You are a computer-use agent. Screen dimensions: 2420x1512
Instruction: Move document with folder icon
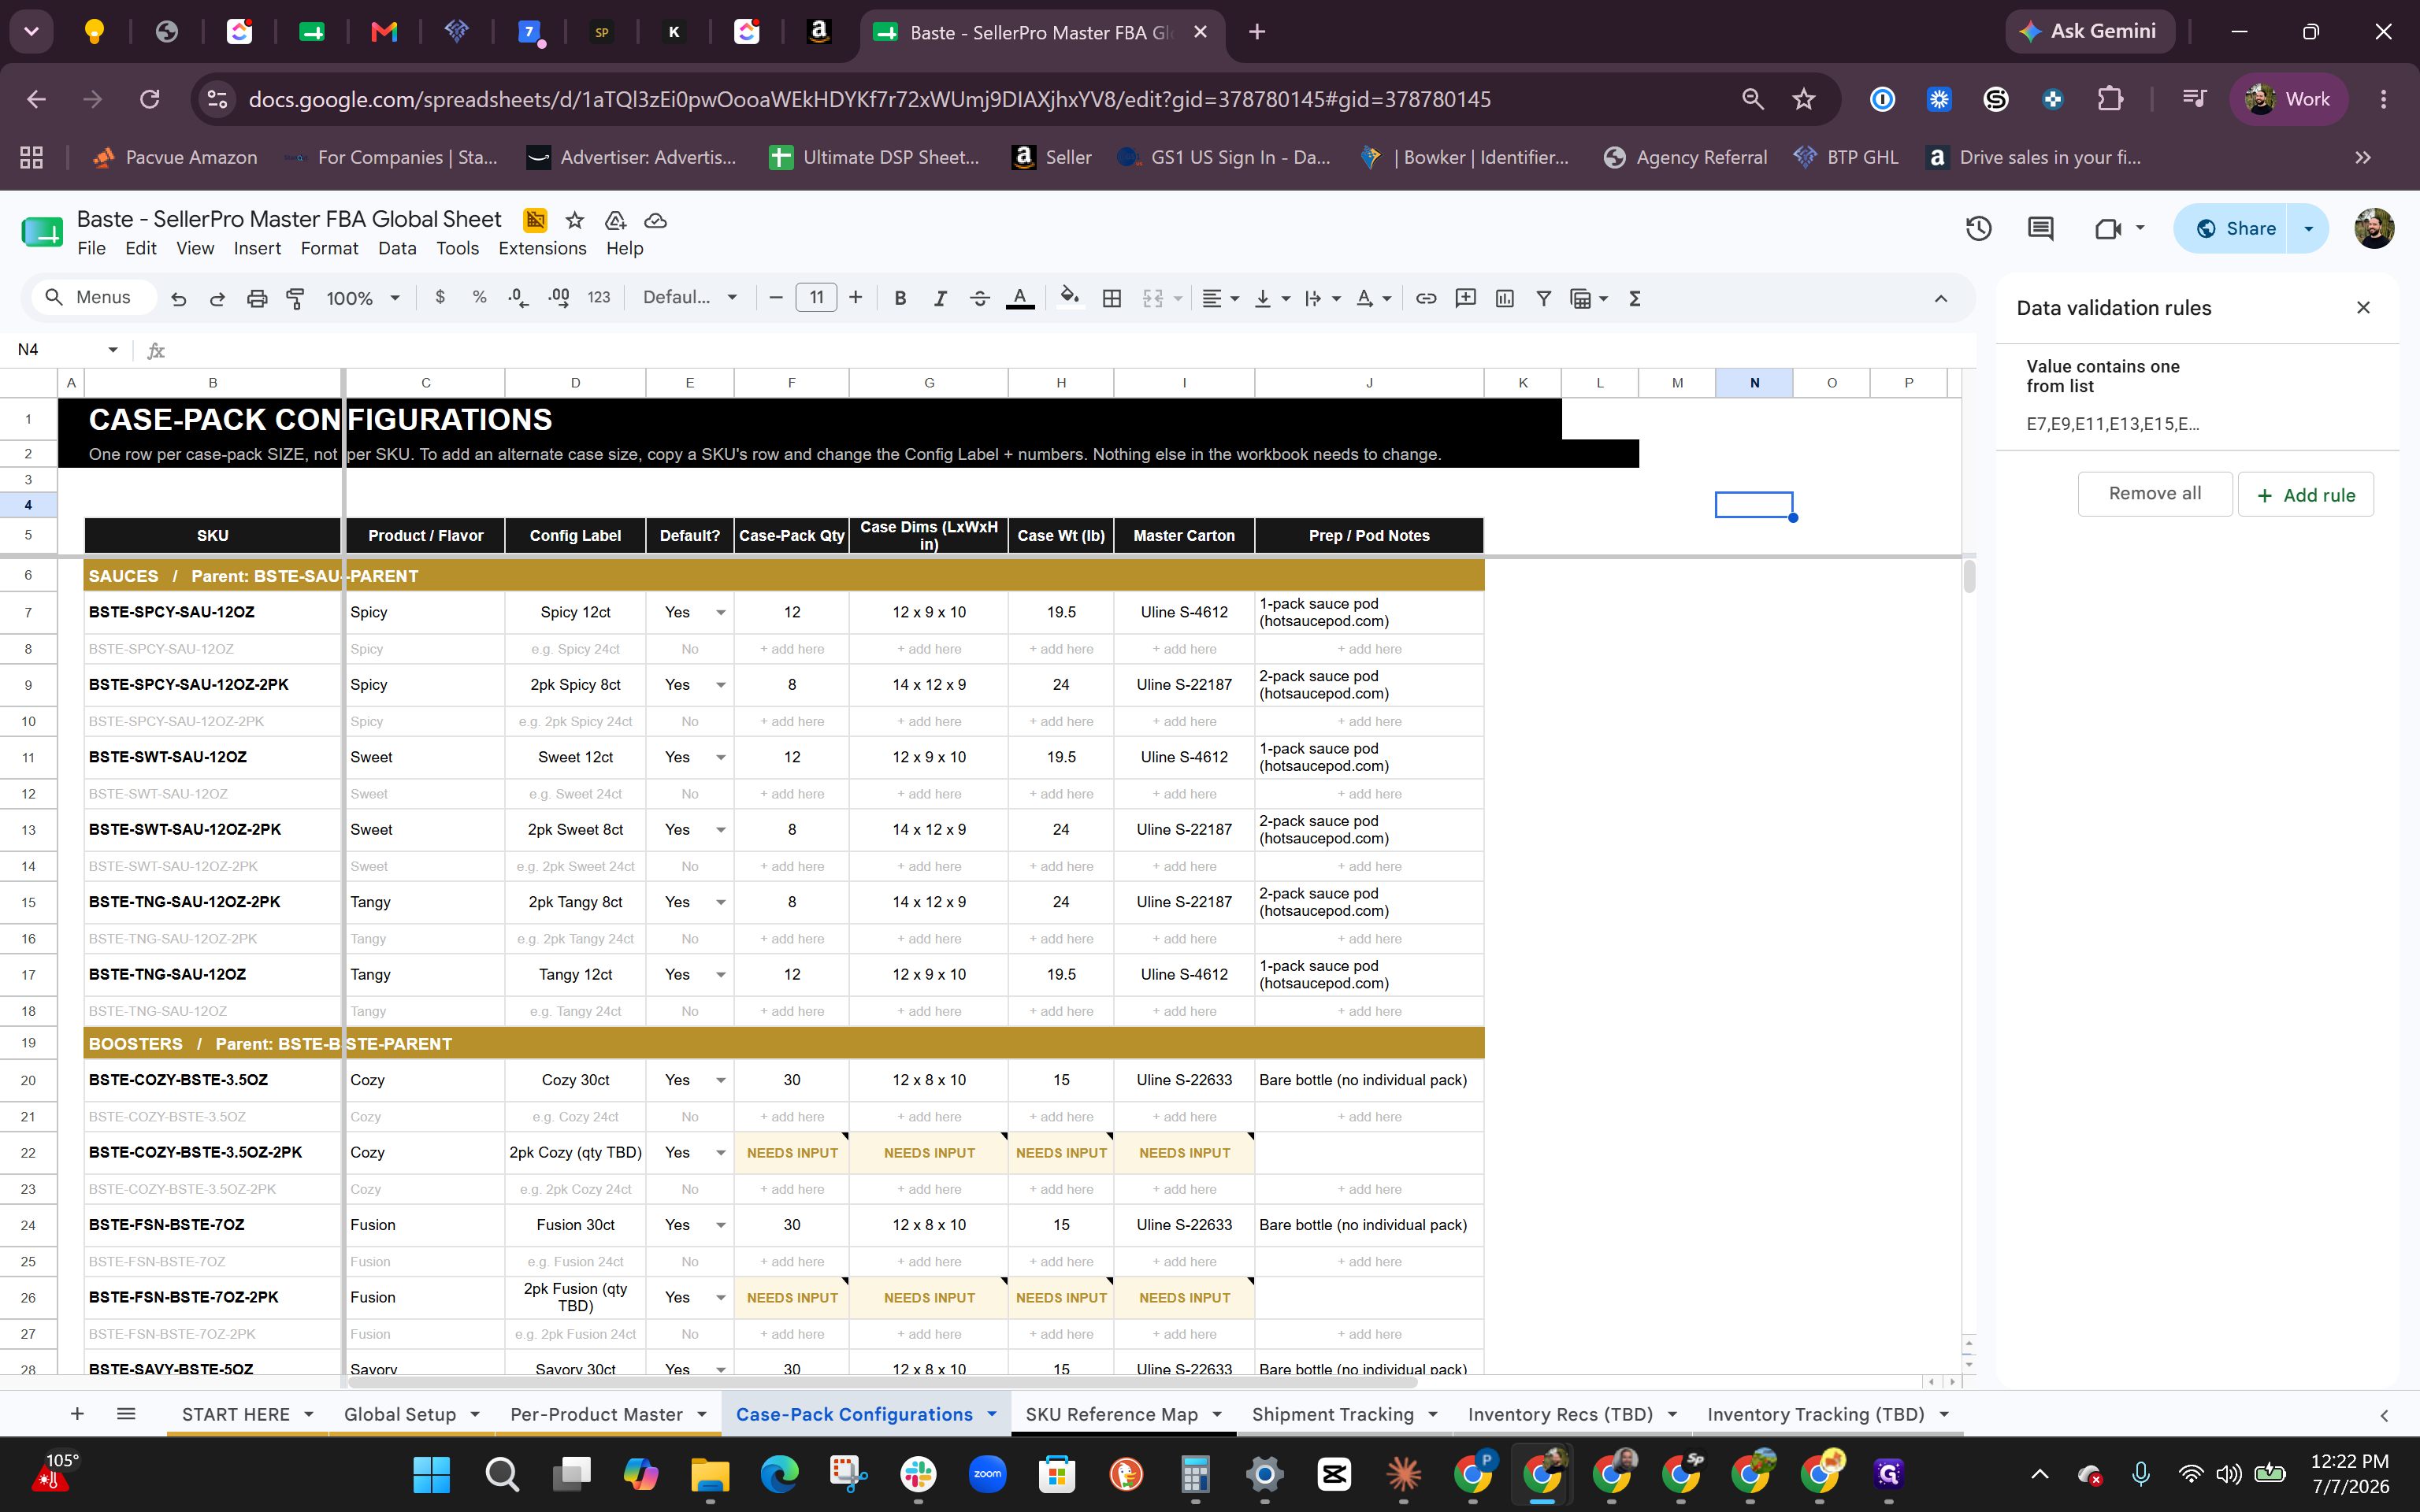[615, 220]
